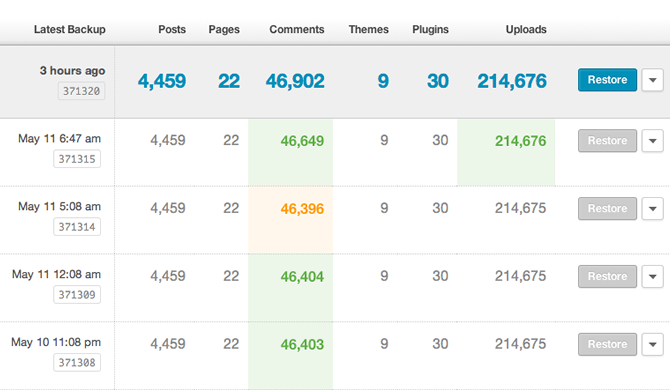Click the Plugins column header
The image size is (670, 390).
[430, 29]
